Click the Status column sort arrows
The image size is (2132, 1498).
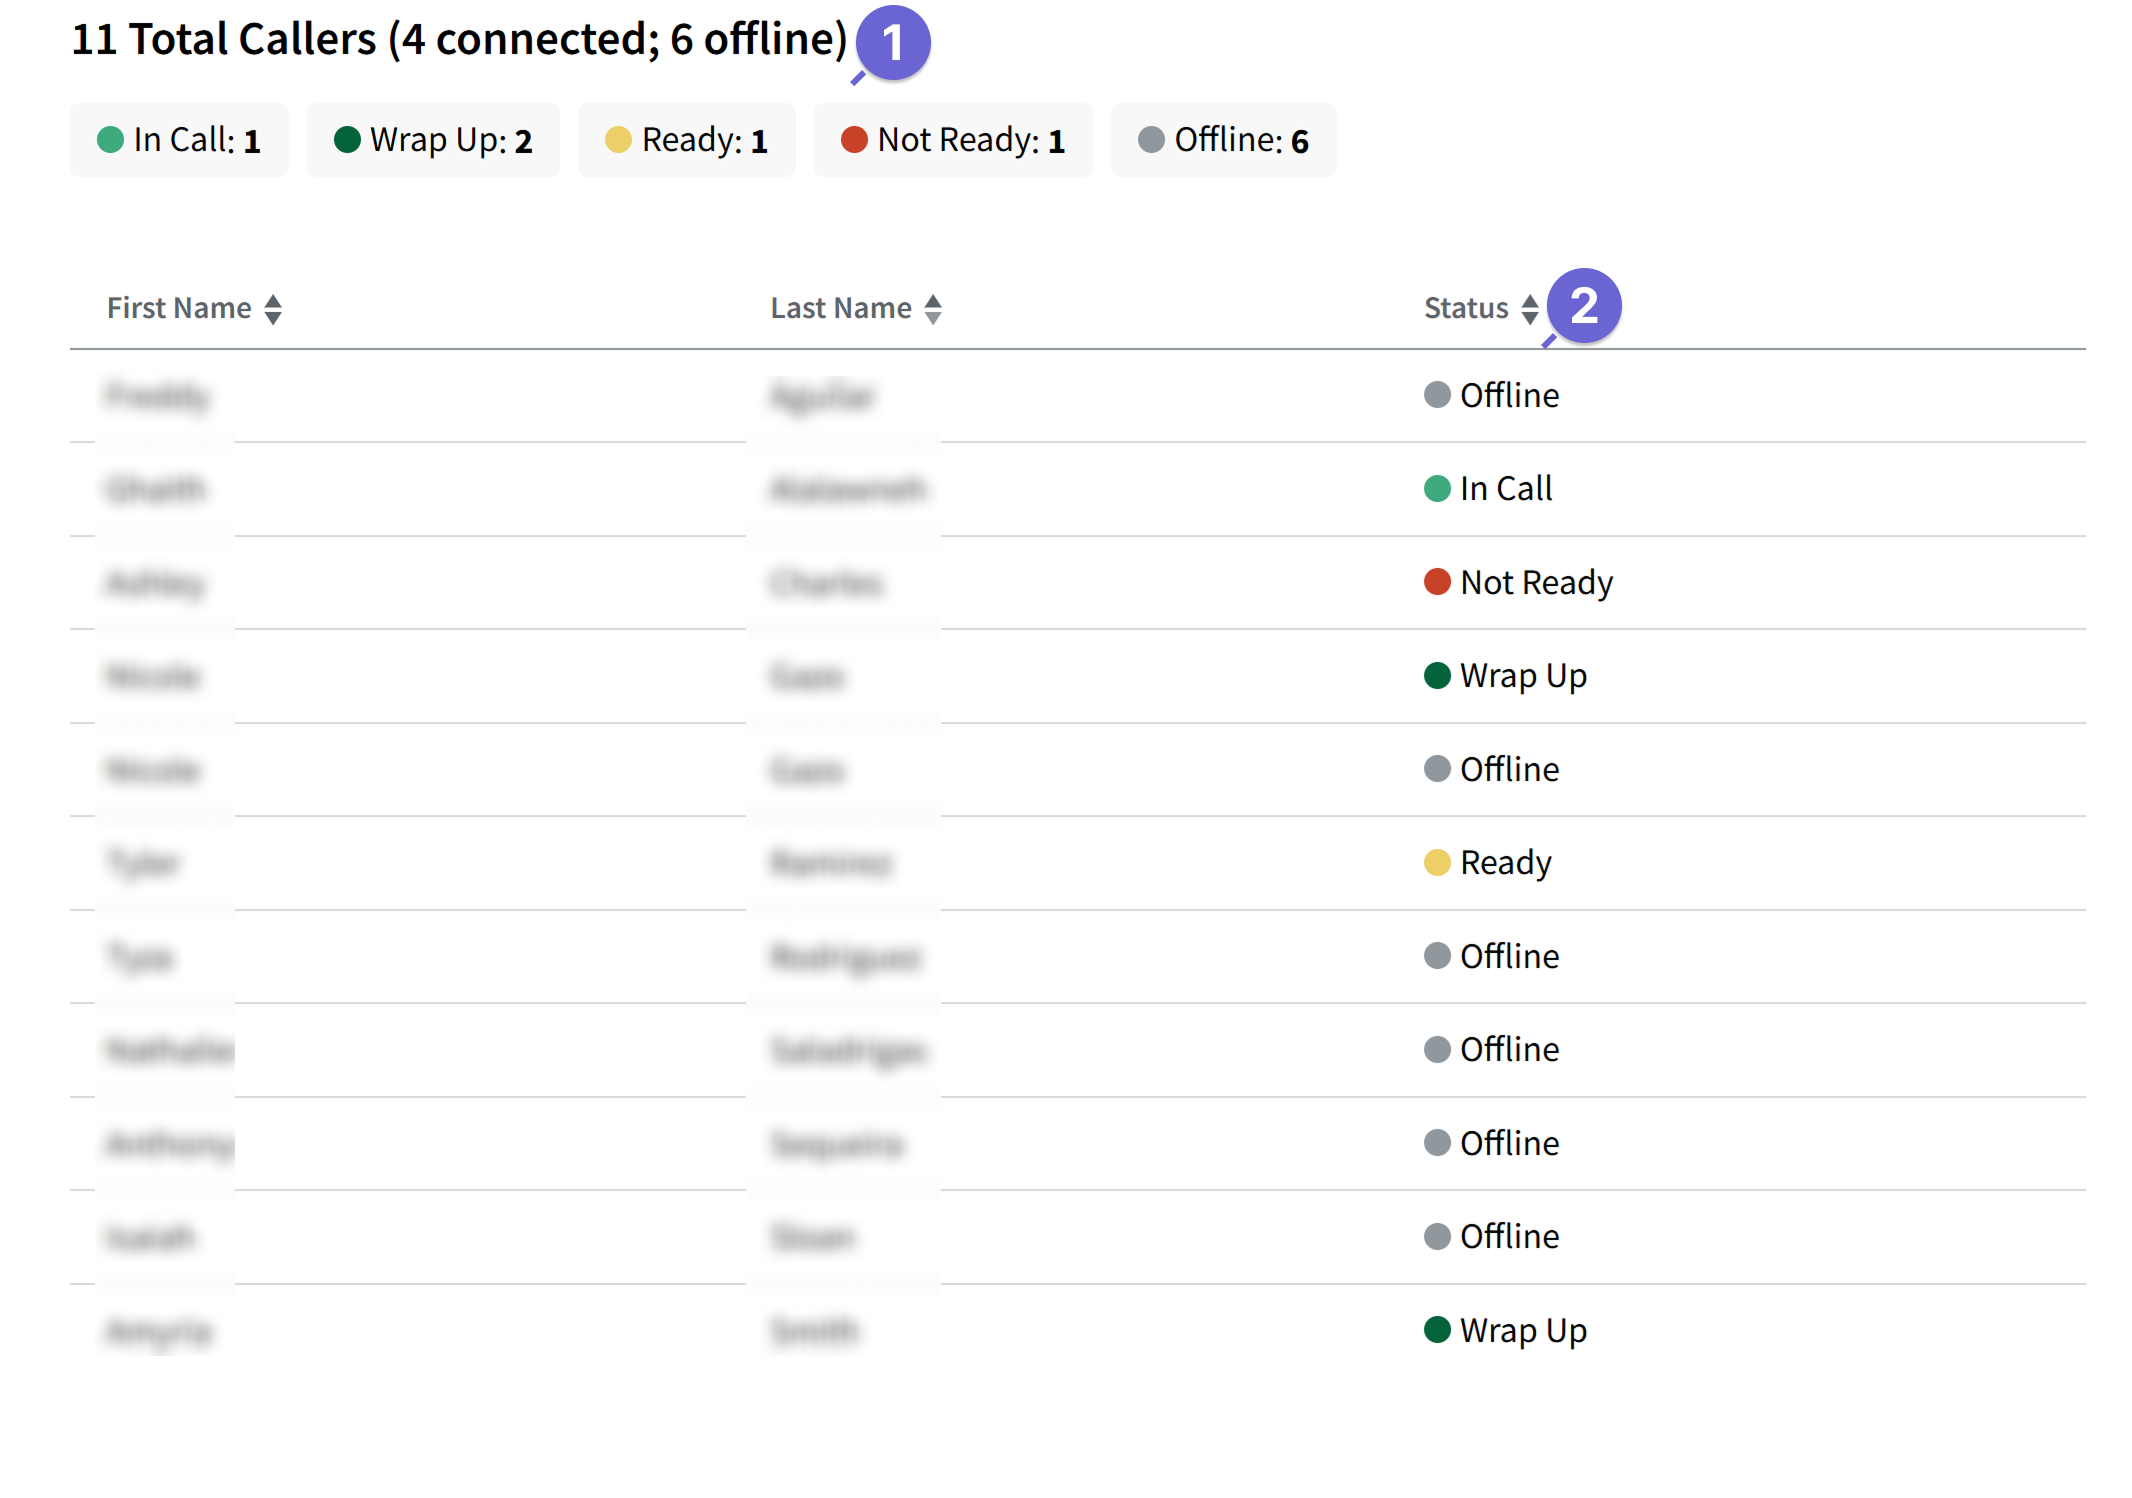pyautogui.click(x=1529, y=309)
